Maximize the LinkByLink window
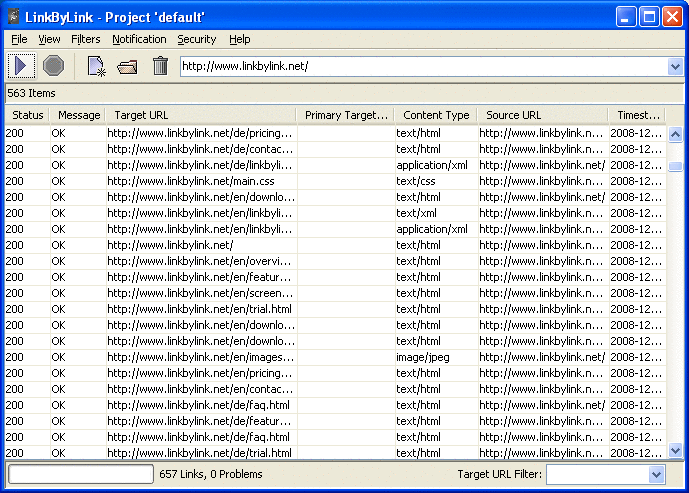Image resolution: width=689 pixels, height=493 pixels. click(x=649, y=17)
